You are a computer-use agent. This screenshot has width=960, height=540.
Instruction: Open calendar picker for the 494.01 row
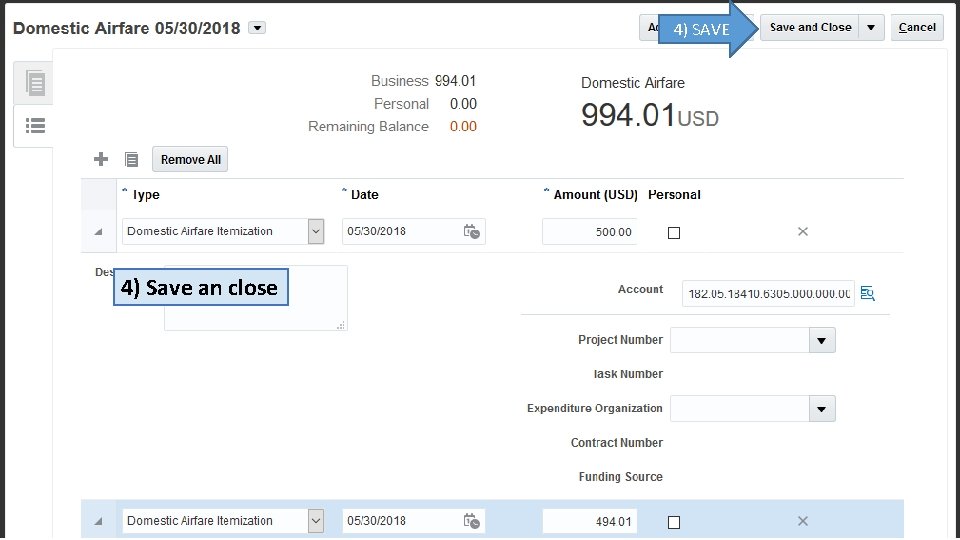tap(471, 521)
